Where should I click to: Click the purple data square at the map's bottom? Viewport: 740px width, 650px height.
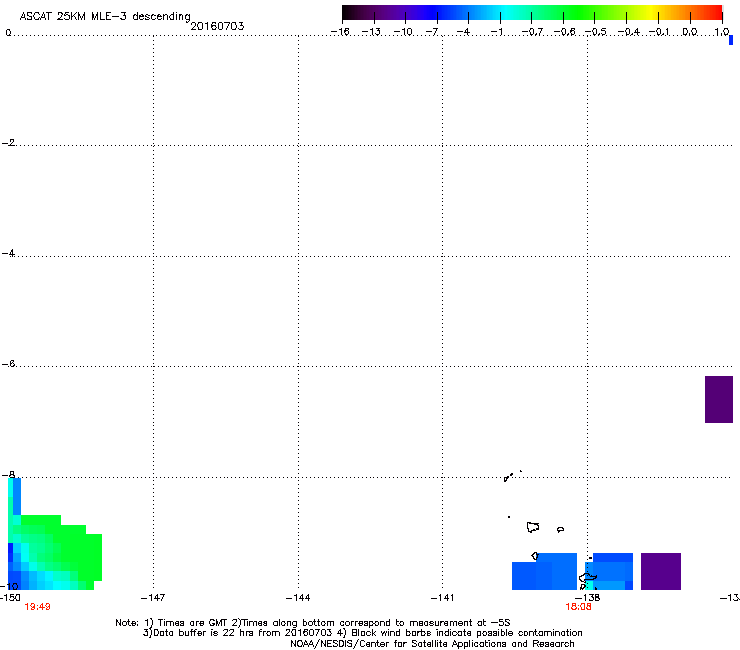661,571
